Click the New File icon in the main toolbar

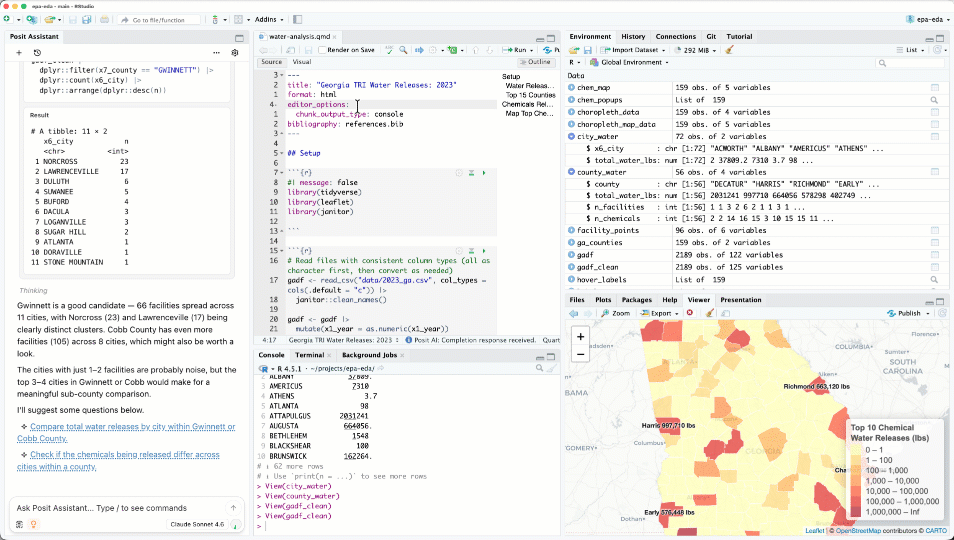(x=7, y=19)
